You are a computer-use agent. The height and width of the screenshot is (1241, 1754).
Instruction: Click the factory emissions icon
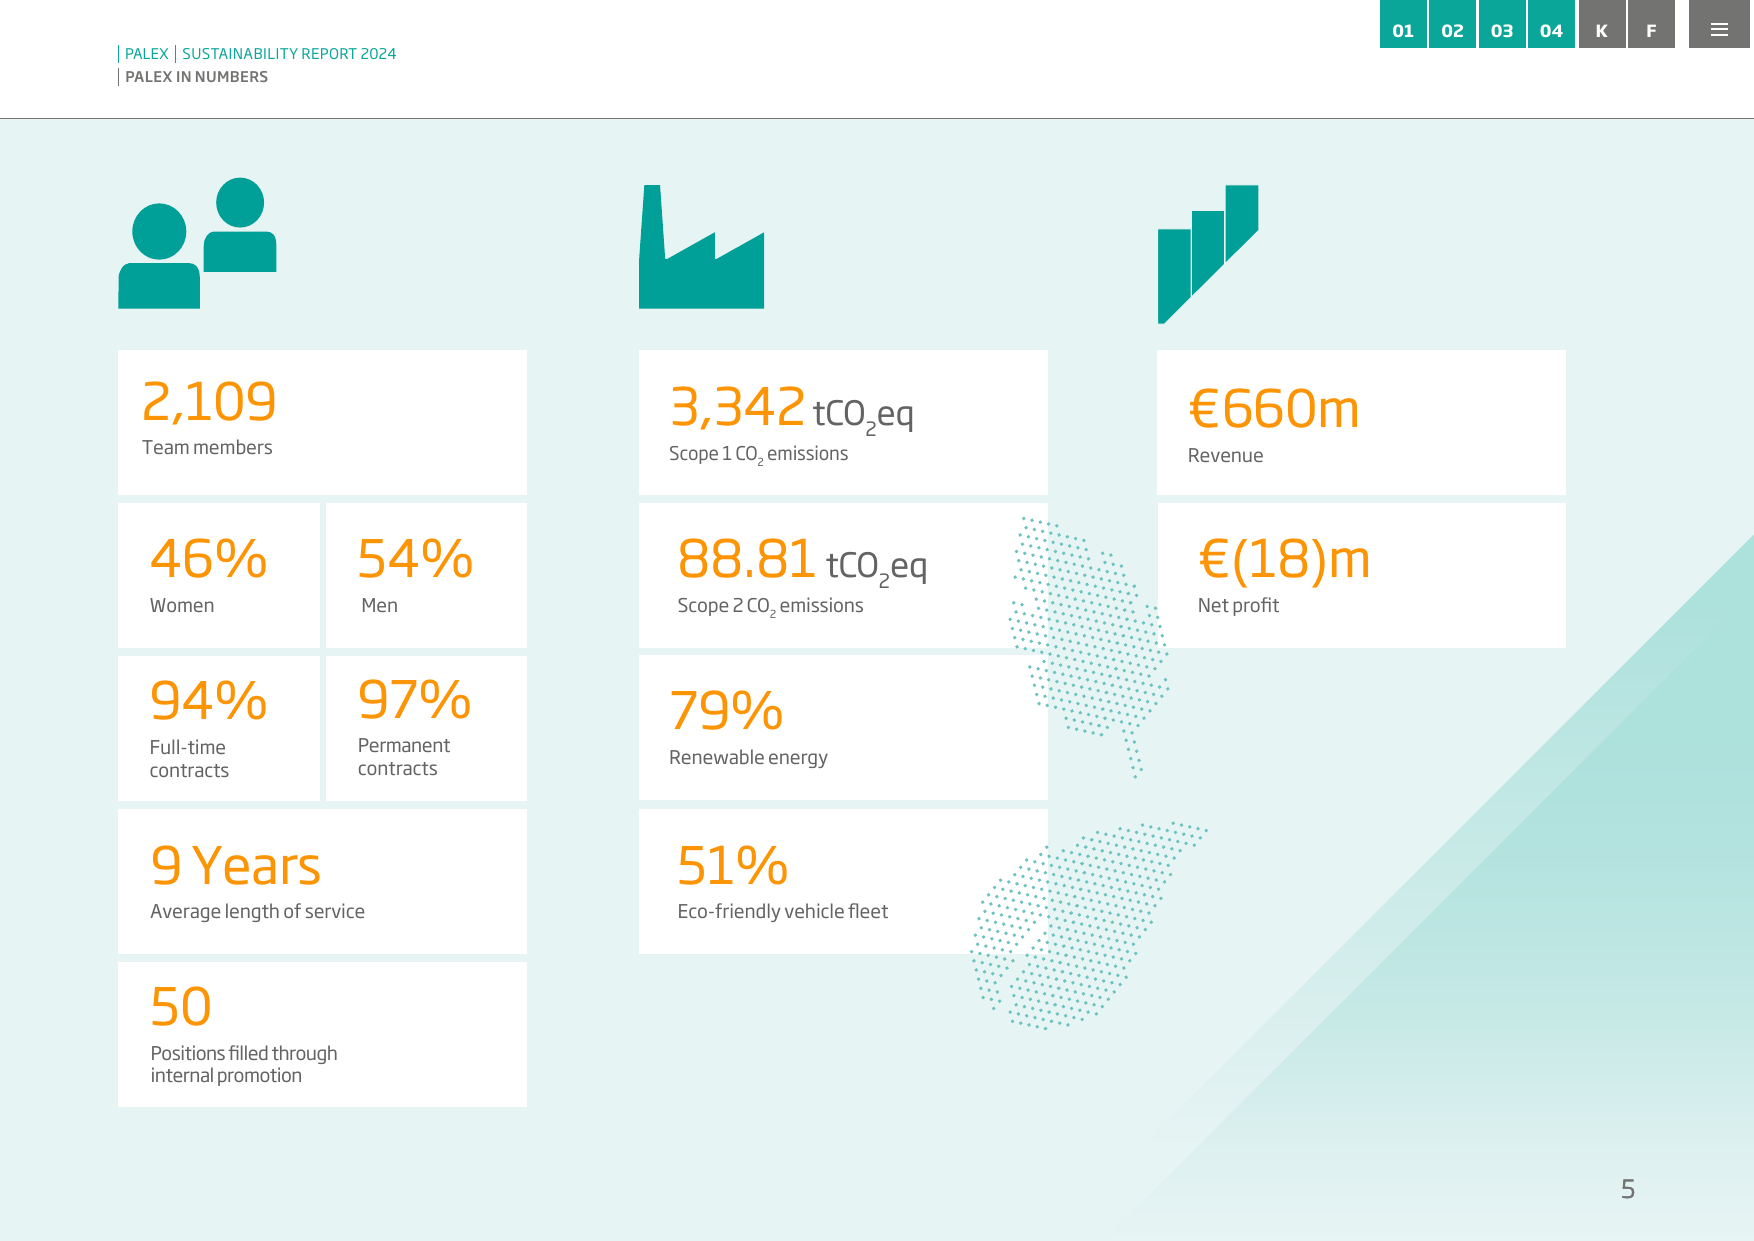701,246
